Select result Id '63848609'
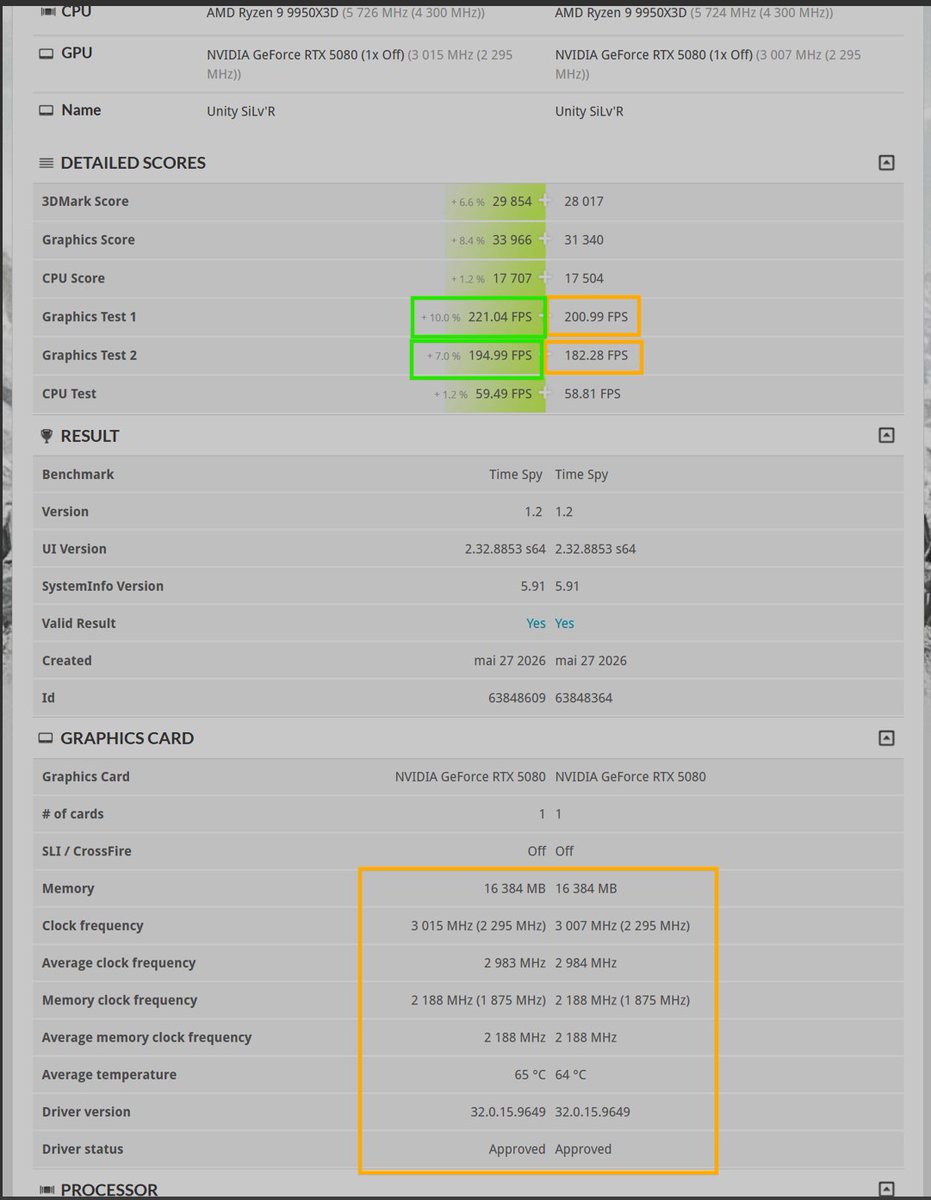This screenshot has height=1200, width=931. click(516, 698)
